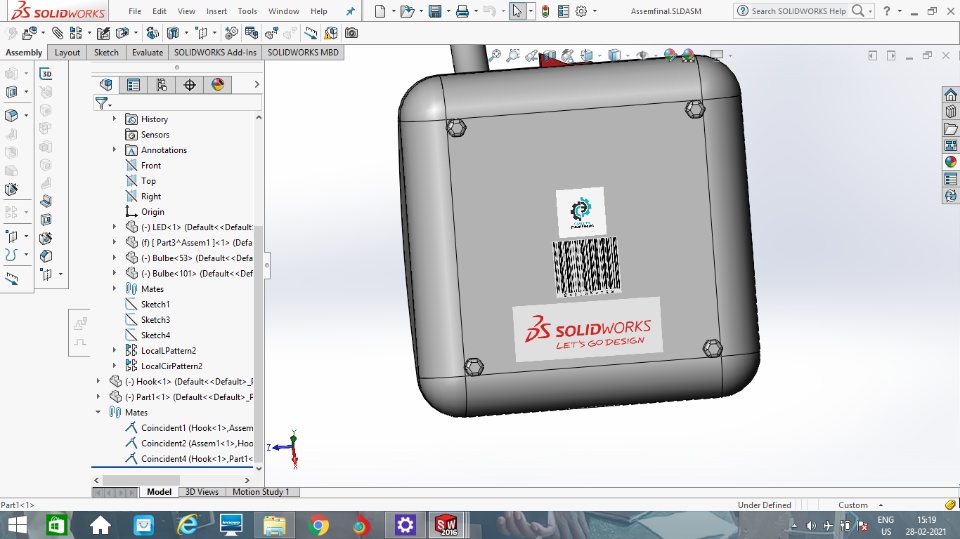
Task: Select the arrow Select tool
Action: [x=517, y=11]
